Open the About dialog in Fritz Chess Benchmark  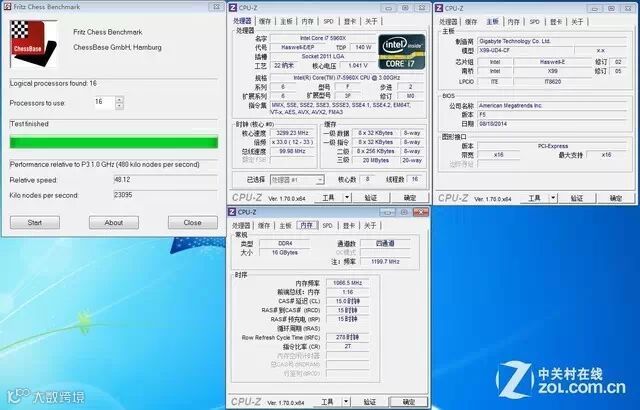(113, 222)
